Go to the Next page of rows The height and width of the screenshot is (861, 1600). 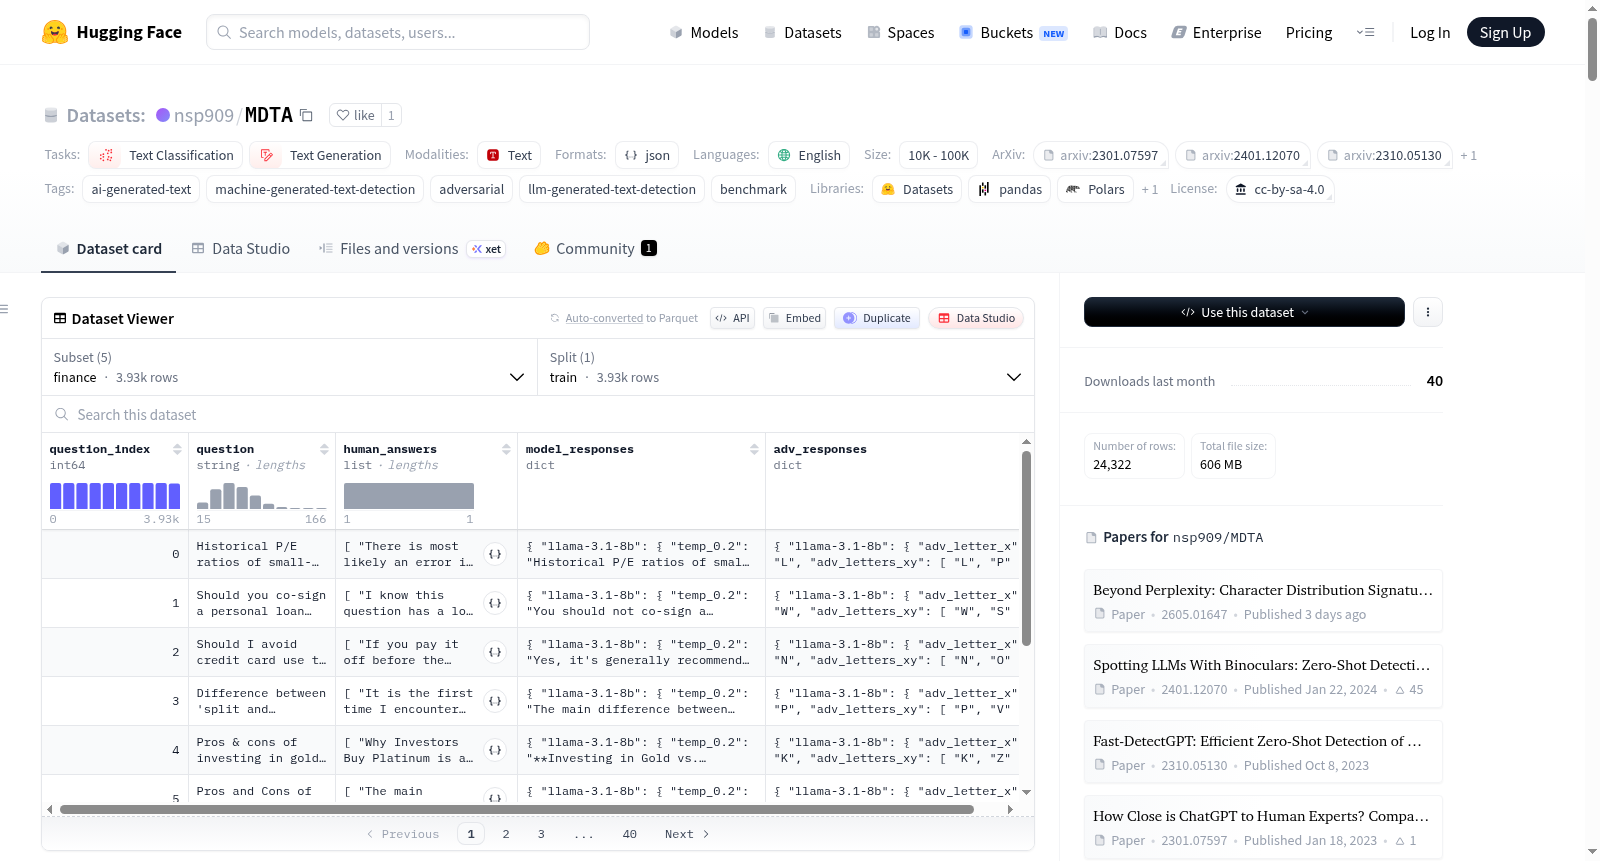[687, 834]
